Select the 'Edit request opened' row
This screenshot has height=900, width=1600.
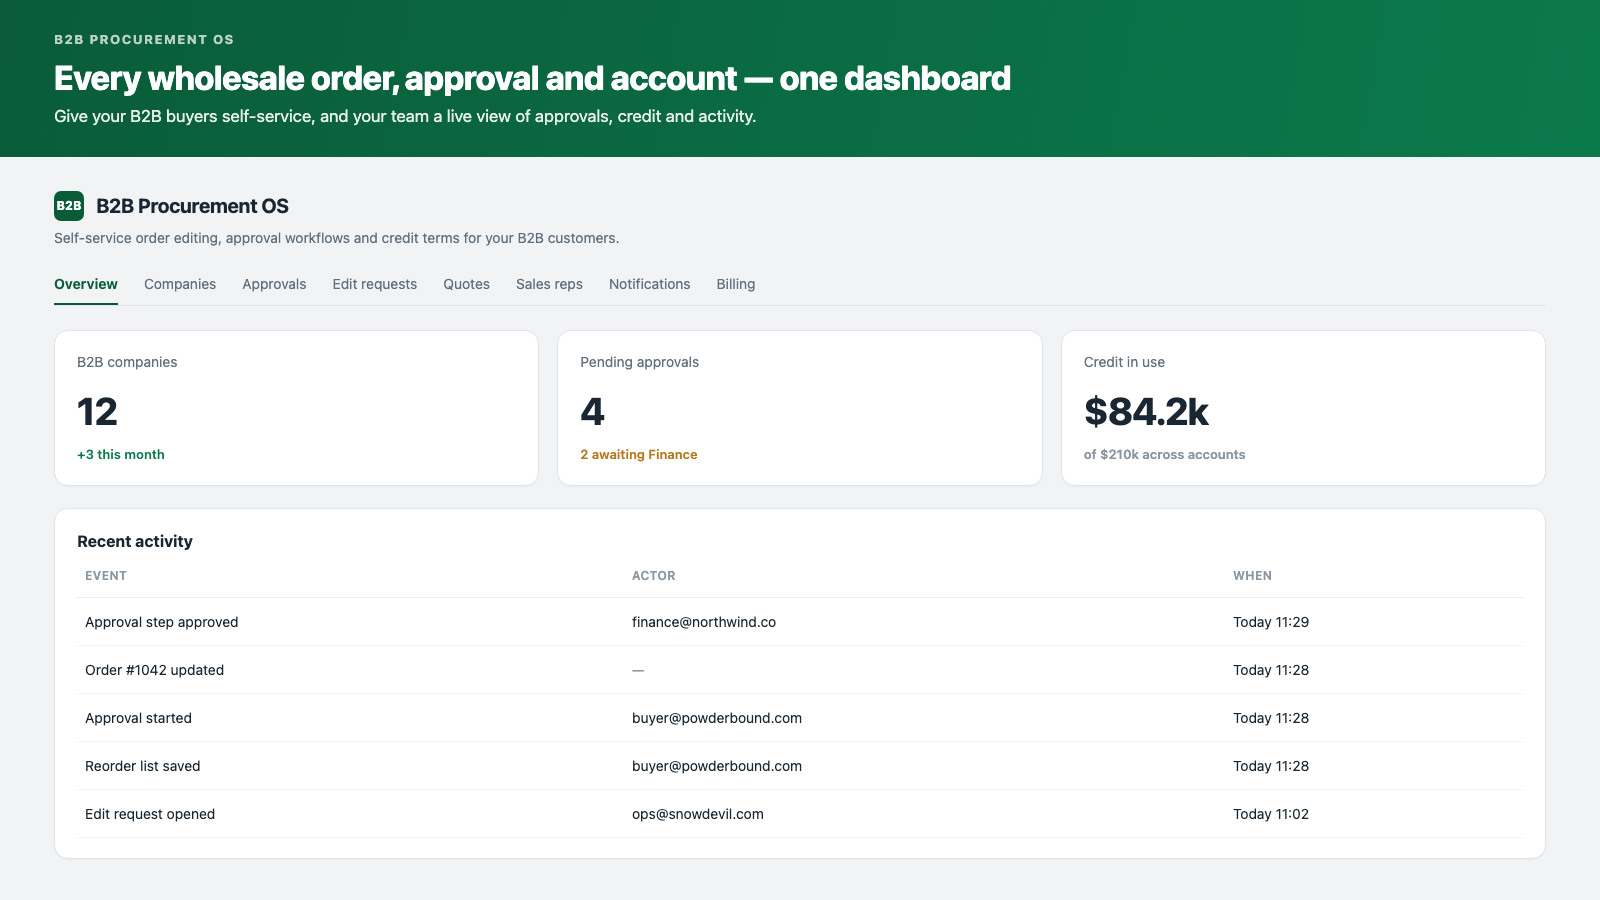click(x=800, y=814)
